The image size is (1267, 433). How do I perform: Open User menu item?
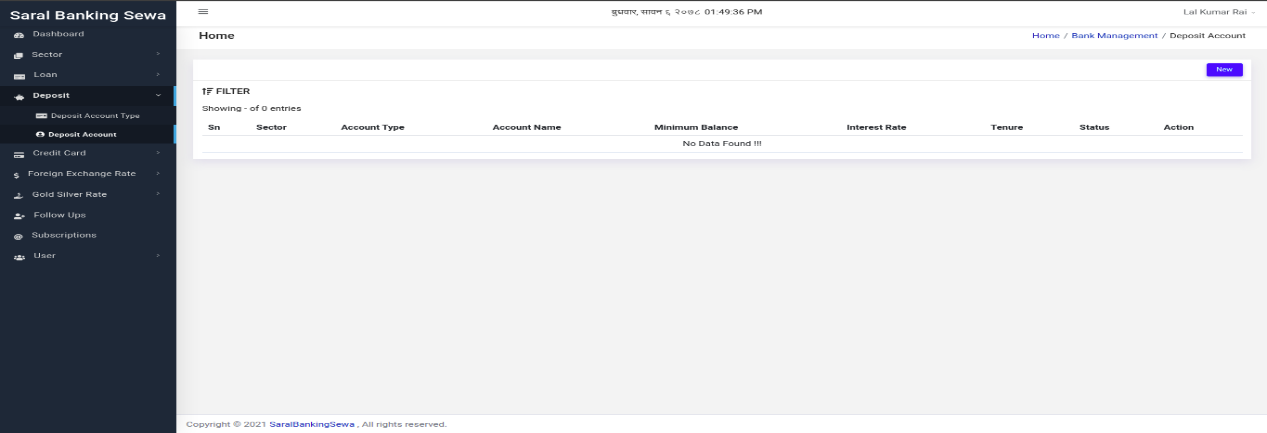tap(88, 256)
